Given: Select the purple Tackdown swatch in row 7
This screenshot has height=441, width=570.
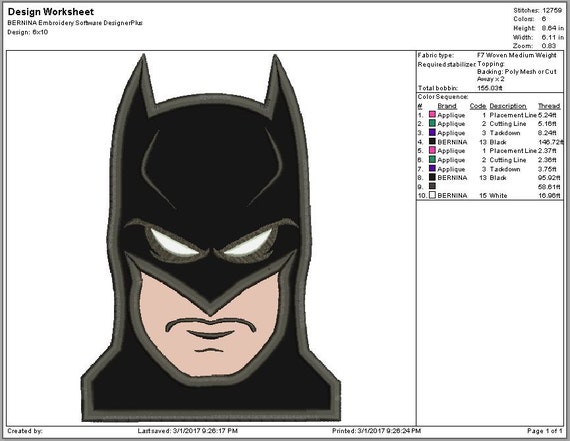Looking at the screenshot, I should click(x=432, y=169).
